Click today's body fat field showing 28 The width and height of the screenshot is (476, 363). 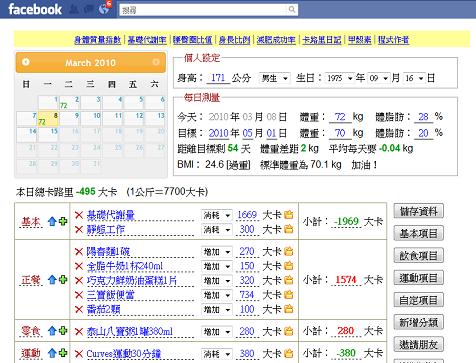pyautogui.click(x=423, y=117)
